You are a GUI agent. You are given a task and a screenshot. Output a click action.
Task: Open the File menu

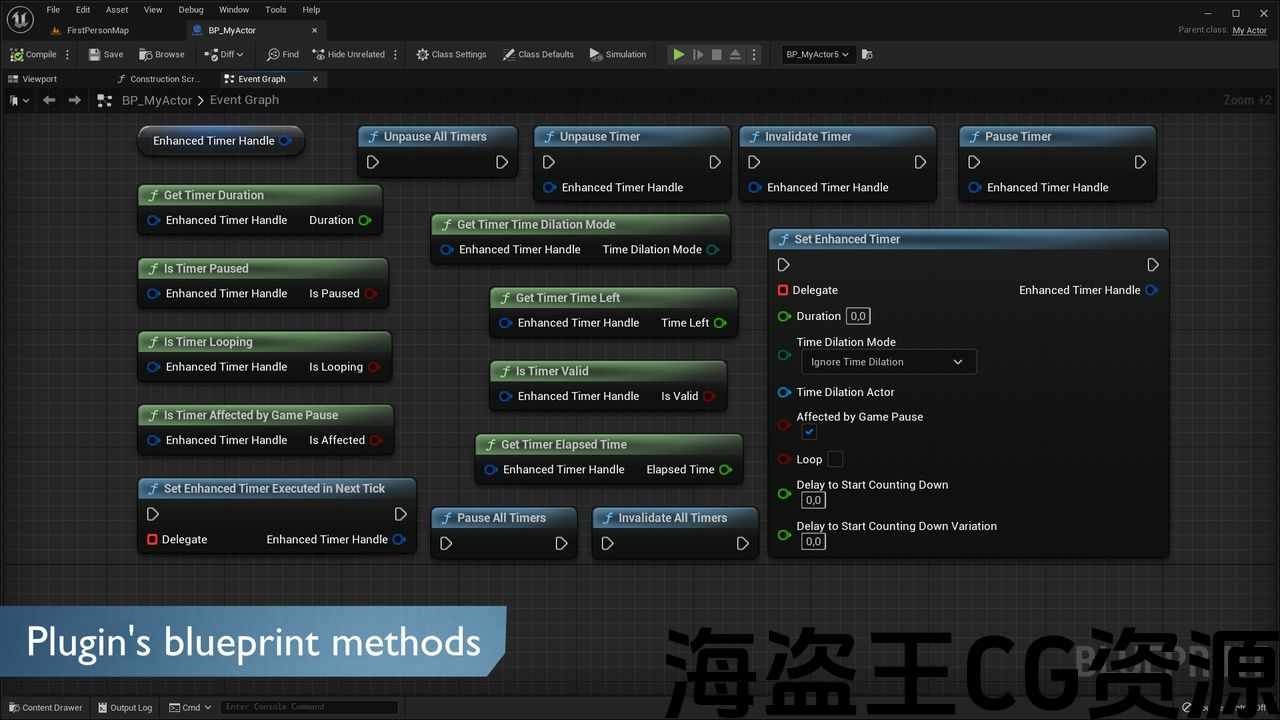click(x=53, y=10)
